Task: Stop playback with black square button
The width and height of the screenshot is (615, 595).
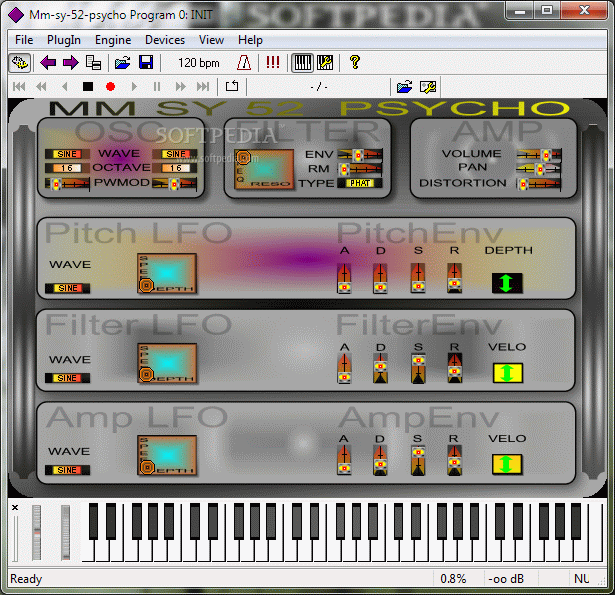Action: point(88,87)
